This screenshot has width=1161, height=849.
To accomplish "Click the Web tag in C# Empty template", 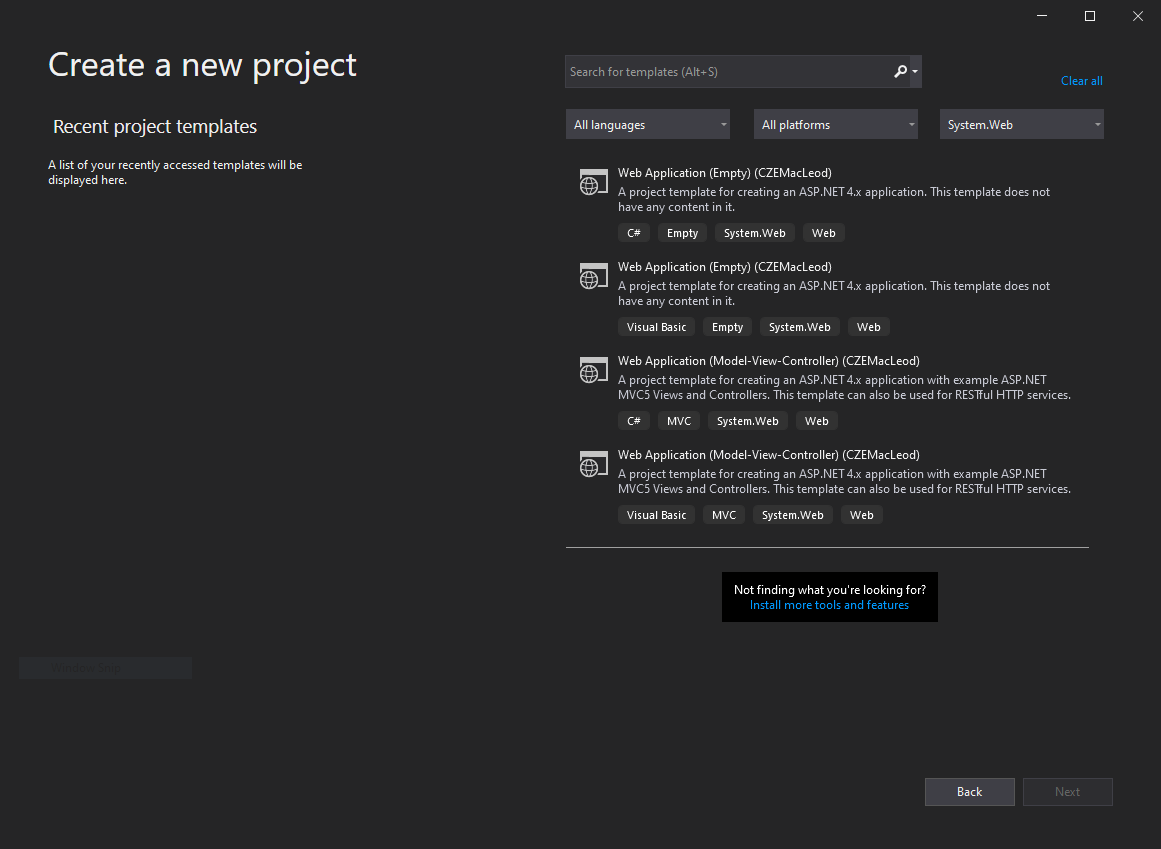I will 823,233.
